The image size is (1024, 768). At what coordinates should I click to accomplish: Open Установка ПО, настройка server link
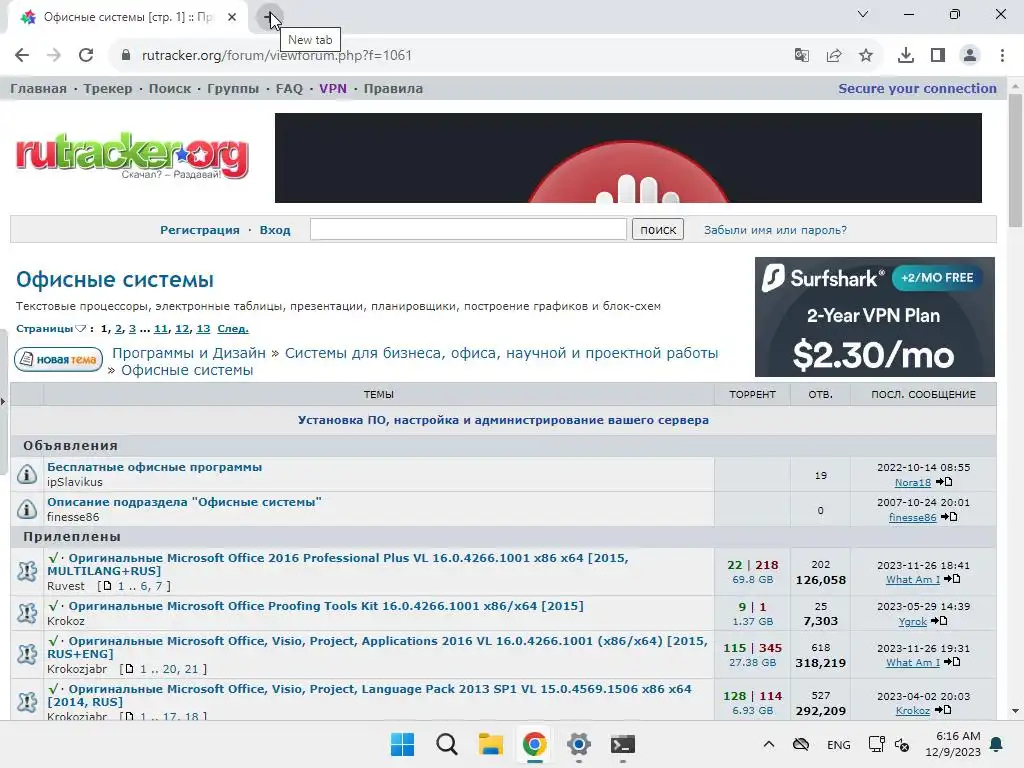(503, 420)
